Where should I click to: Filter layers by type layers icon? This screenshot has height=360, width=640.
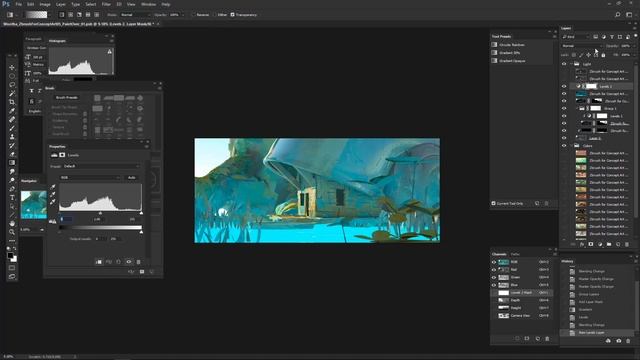coord(612,37)
